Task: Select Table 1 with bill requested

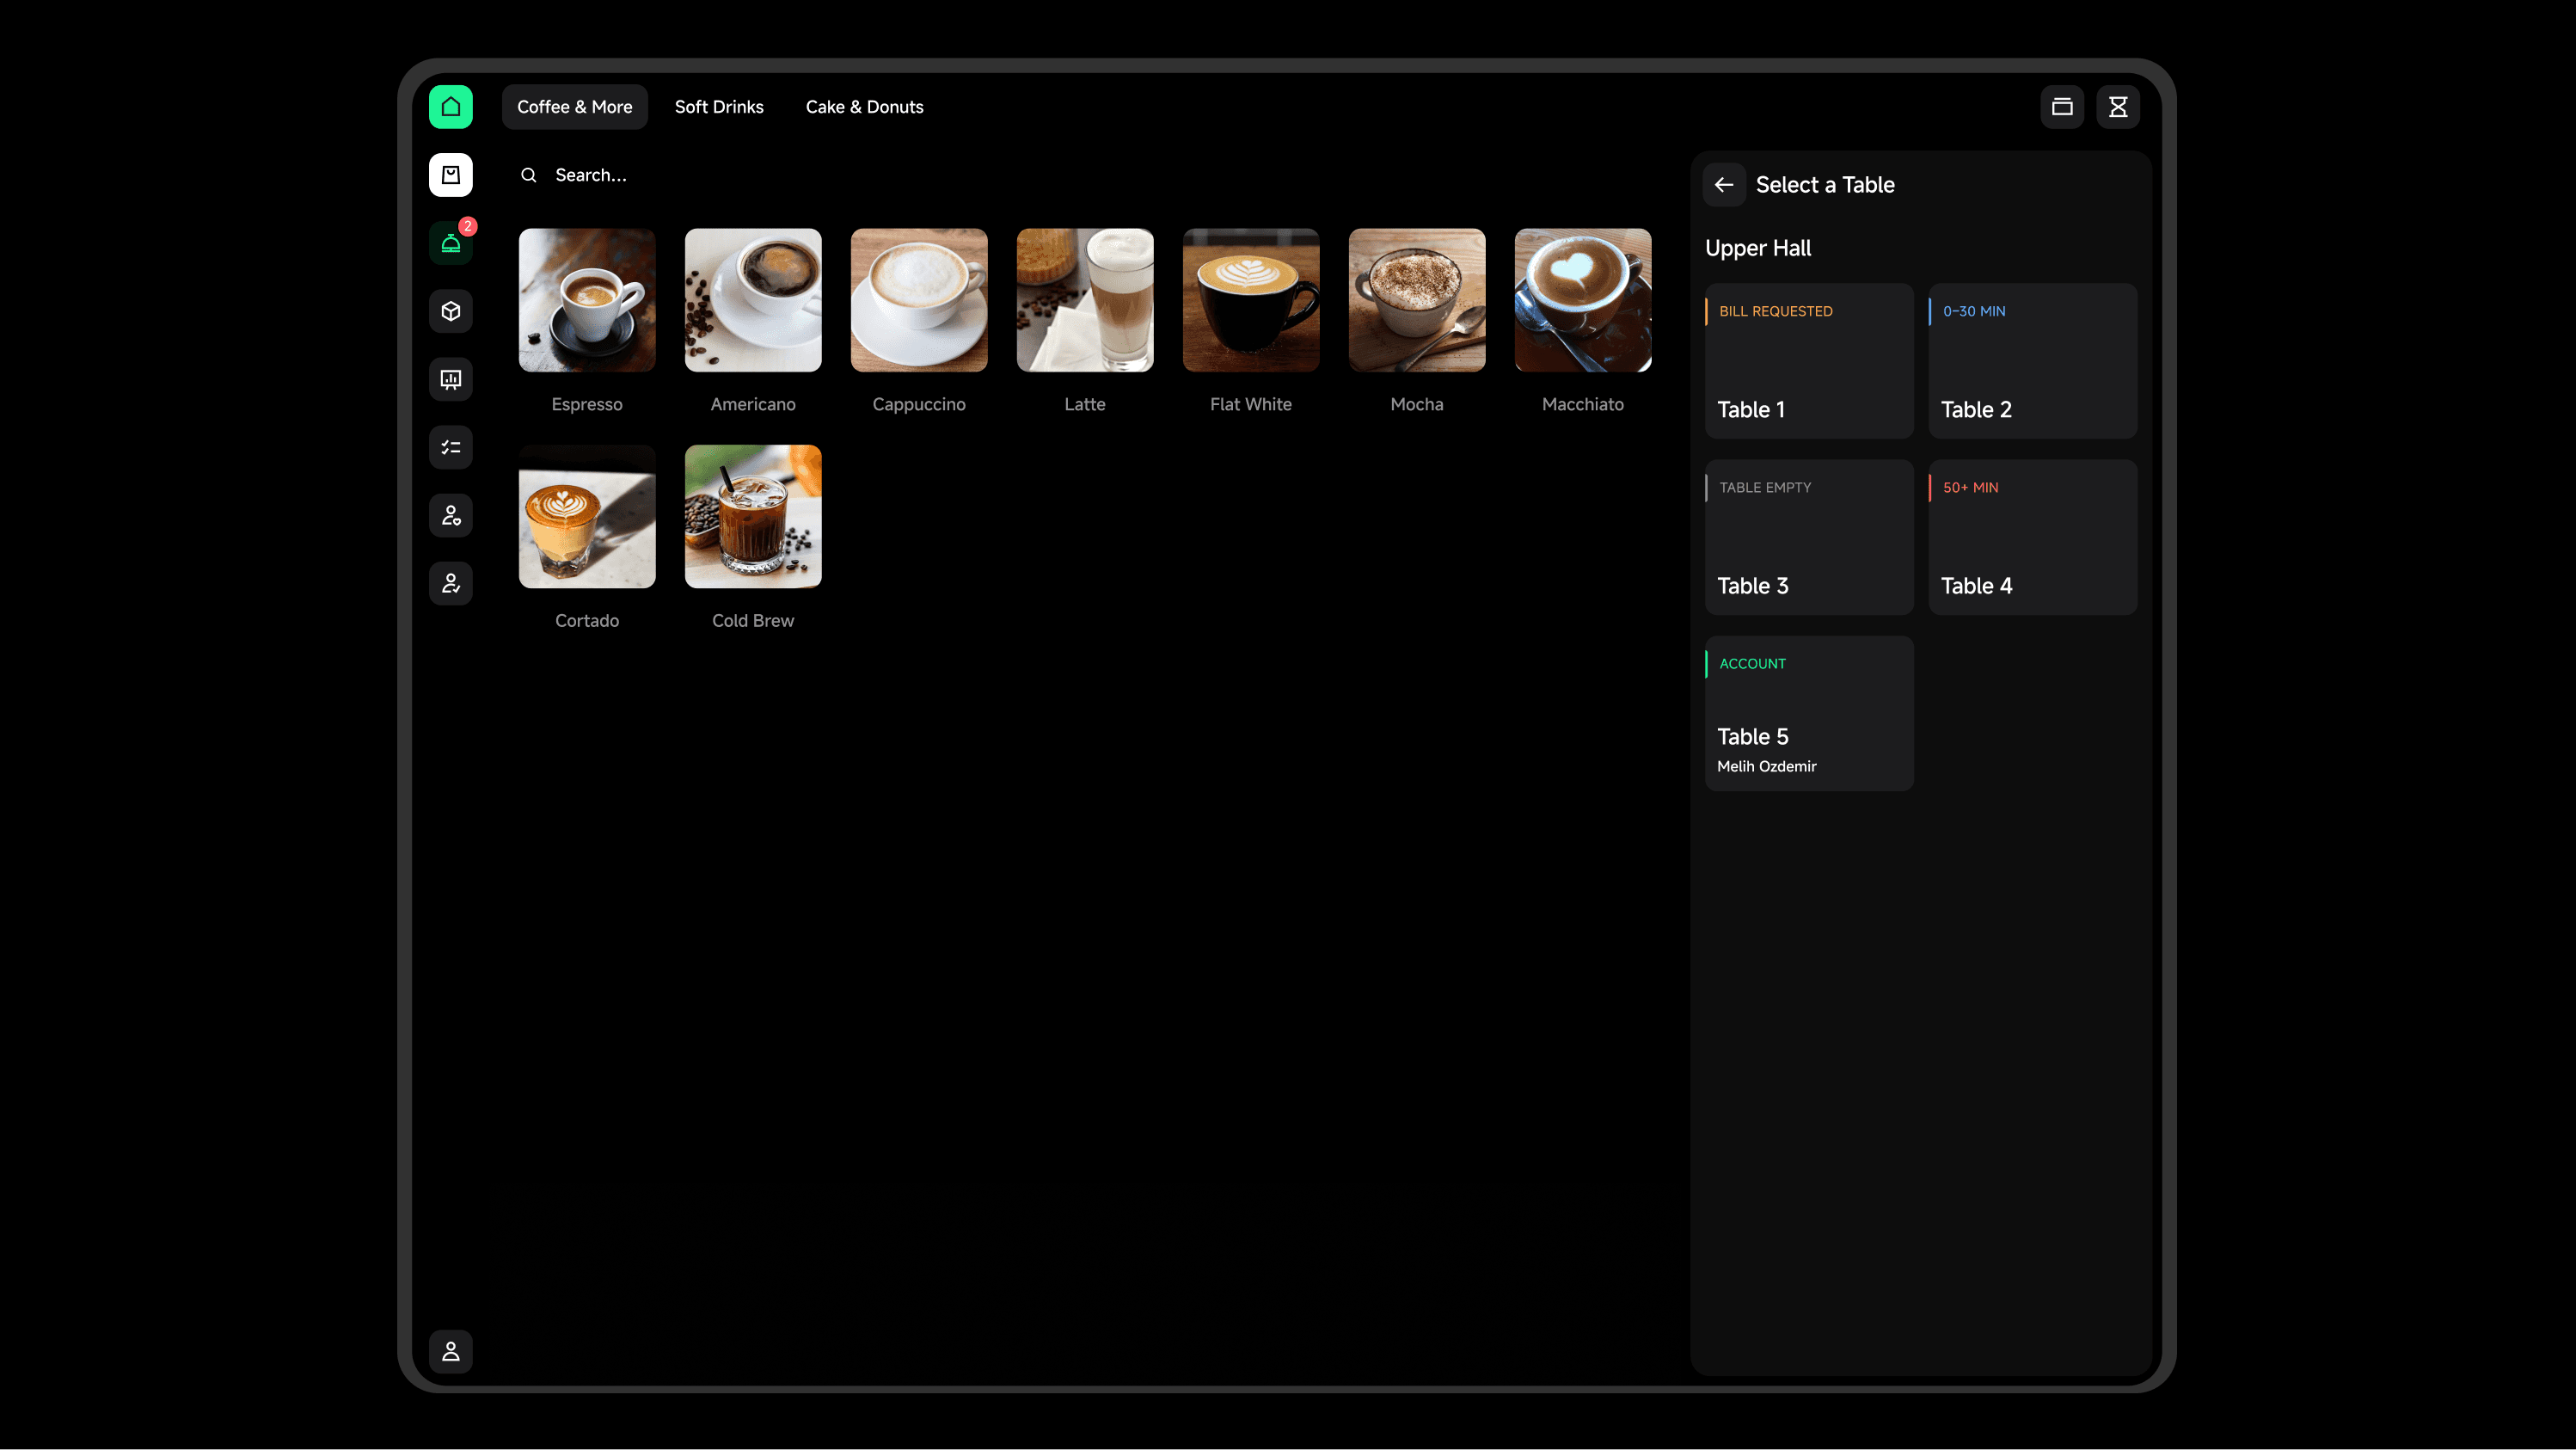Action: [1808, 361]
